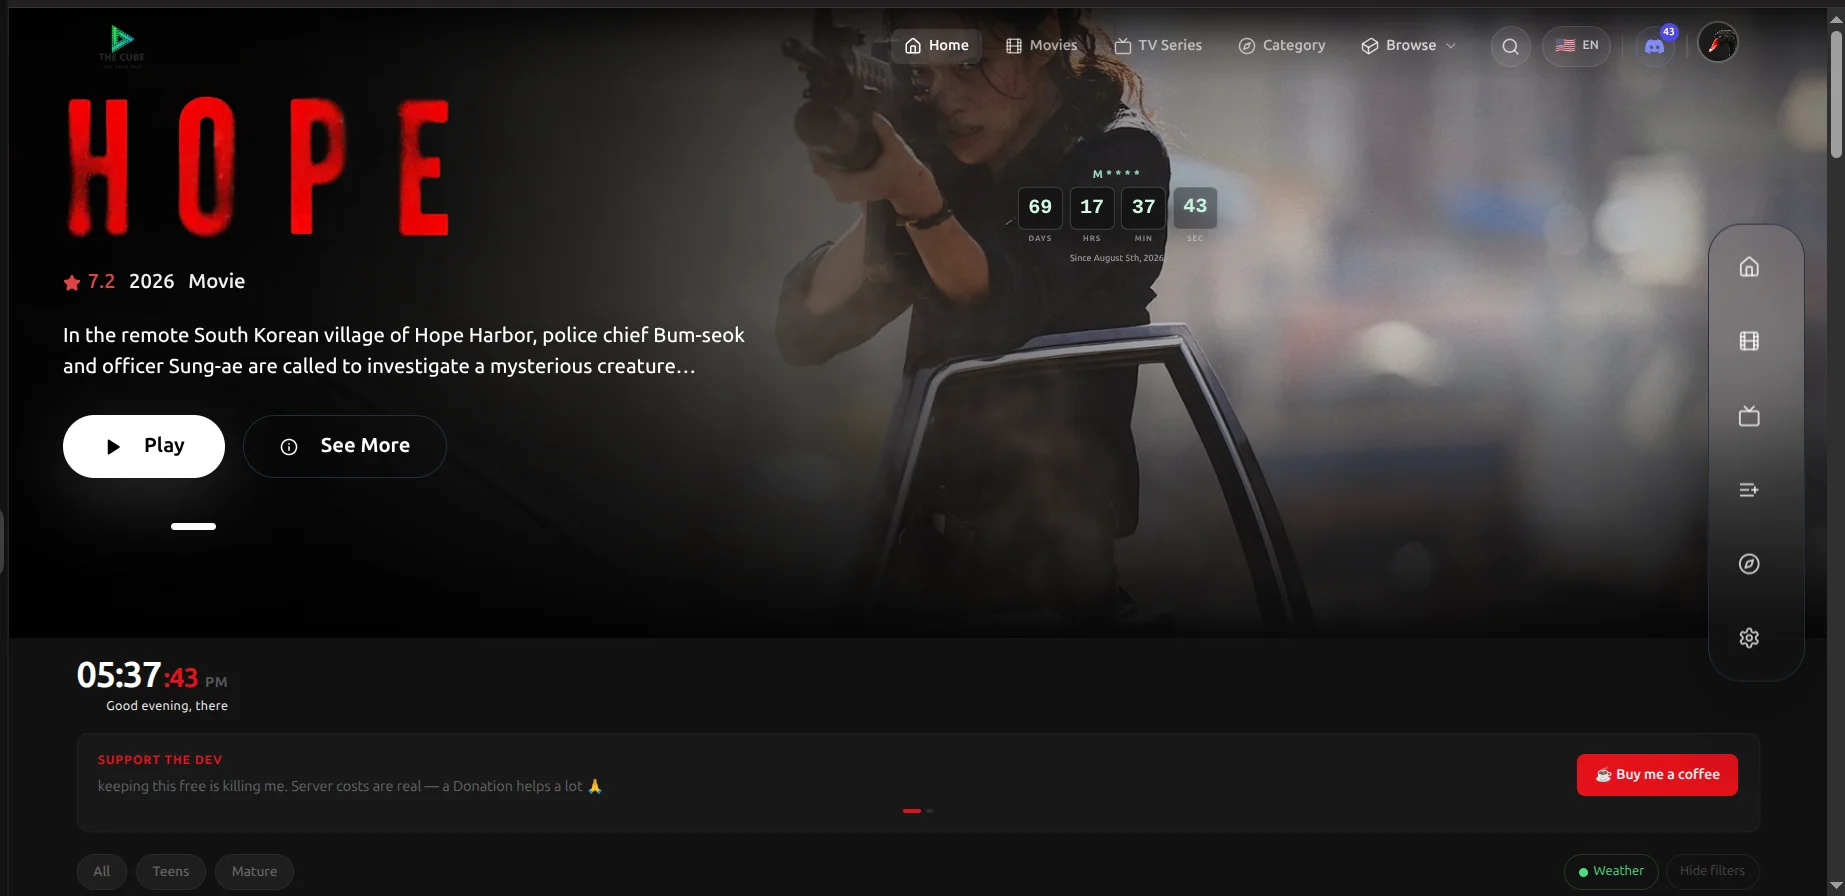The image size is (1845, 896).
Task: Open the Discord icon with badge 43
Action: (1655, 46)
